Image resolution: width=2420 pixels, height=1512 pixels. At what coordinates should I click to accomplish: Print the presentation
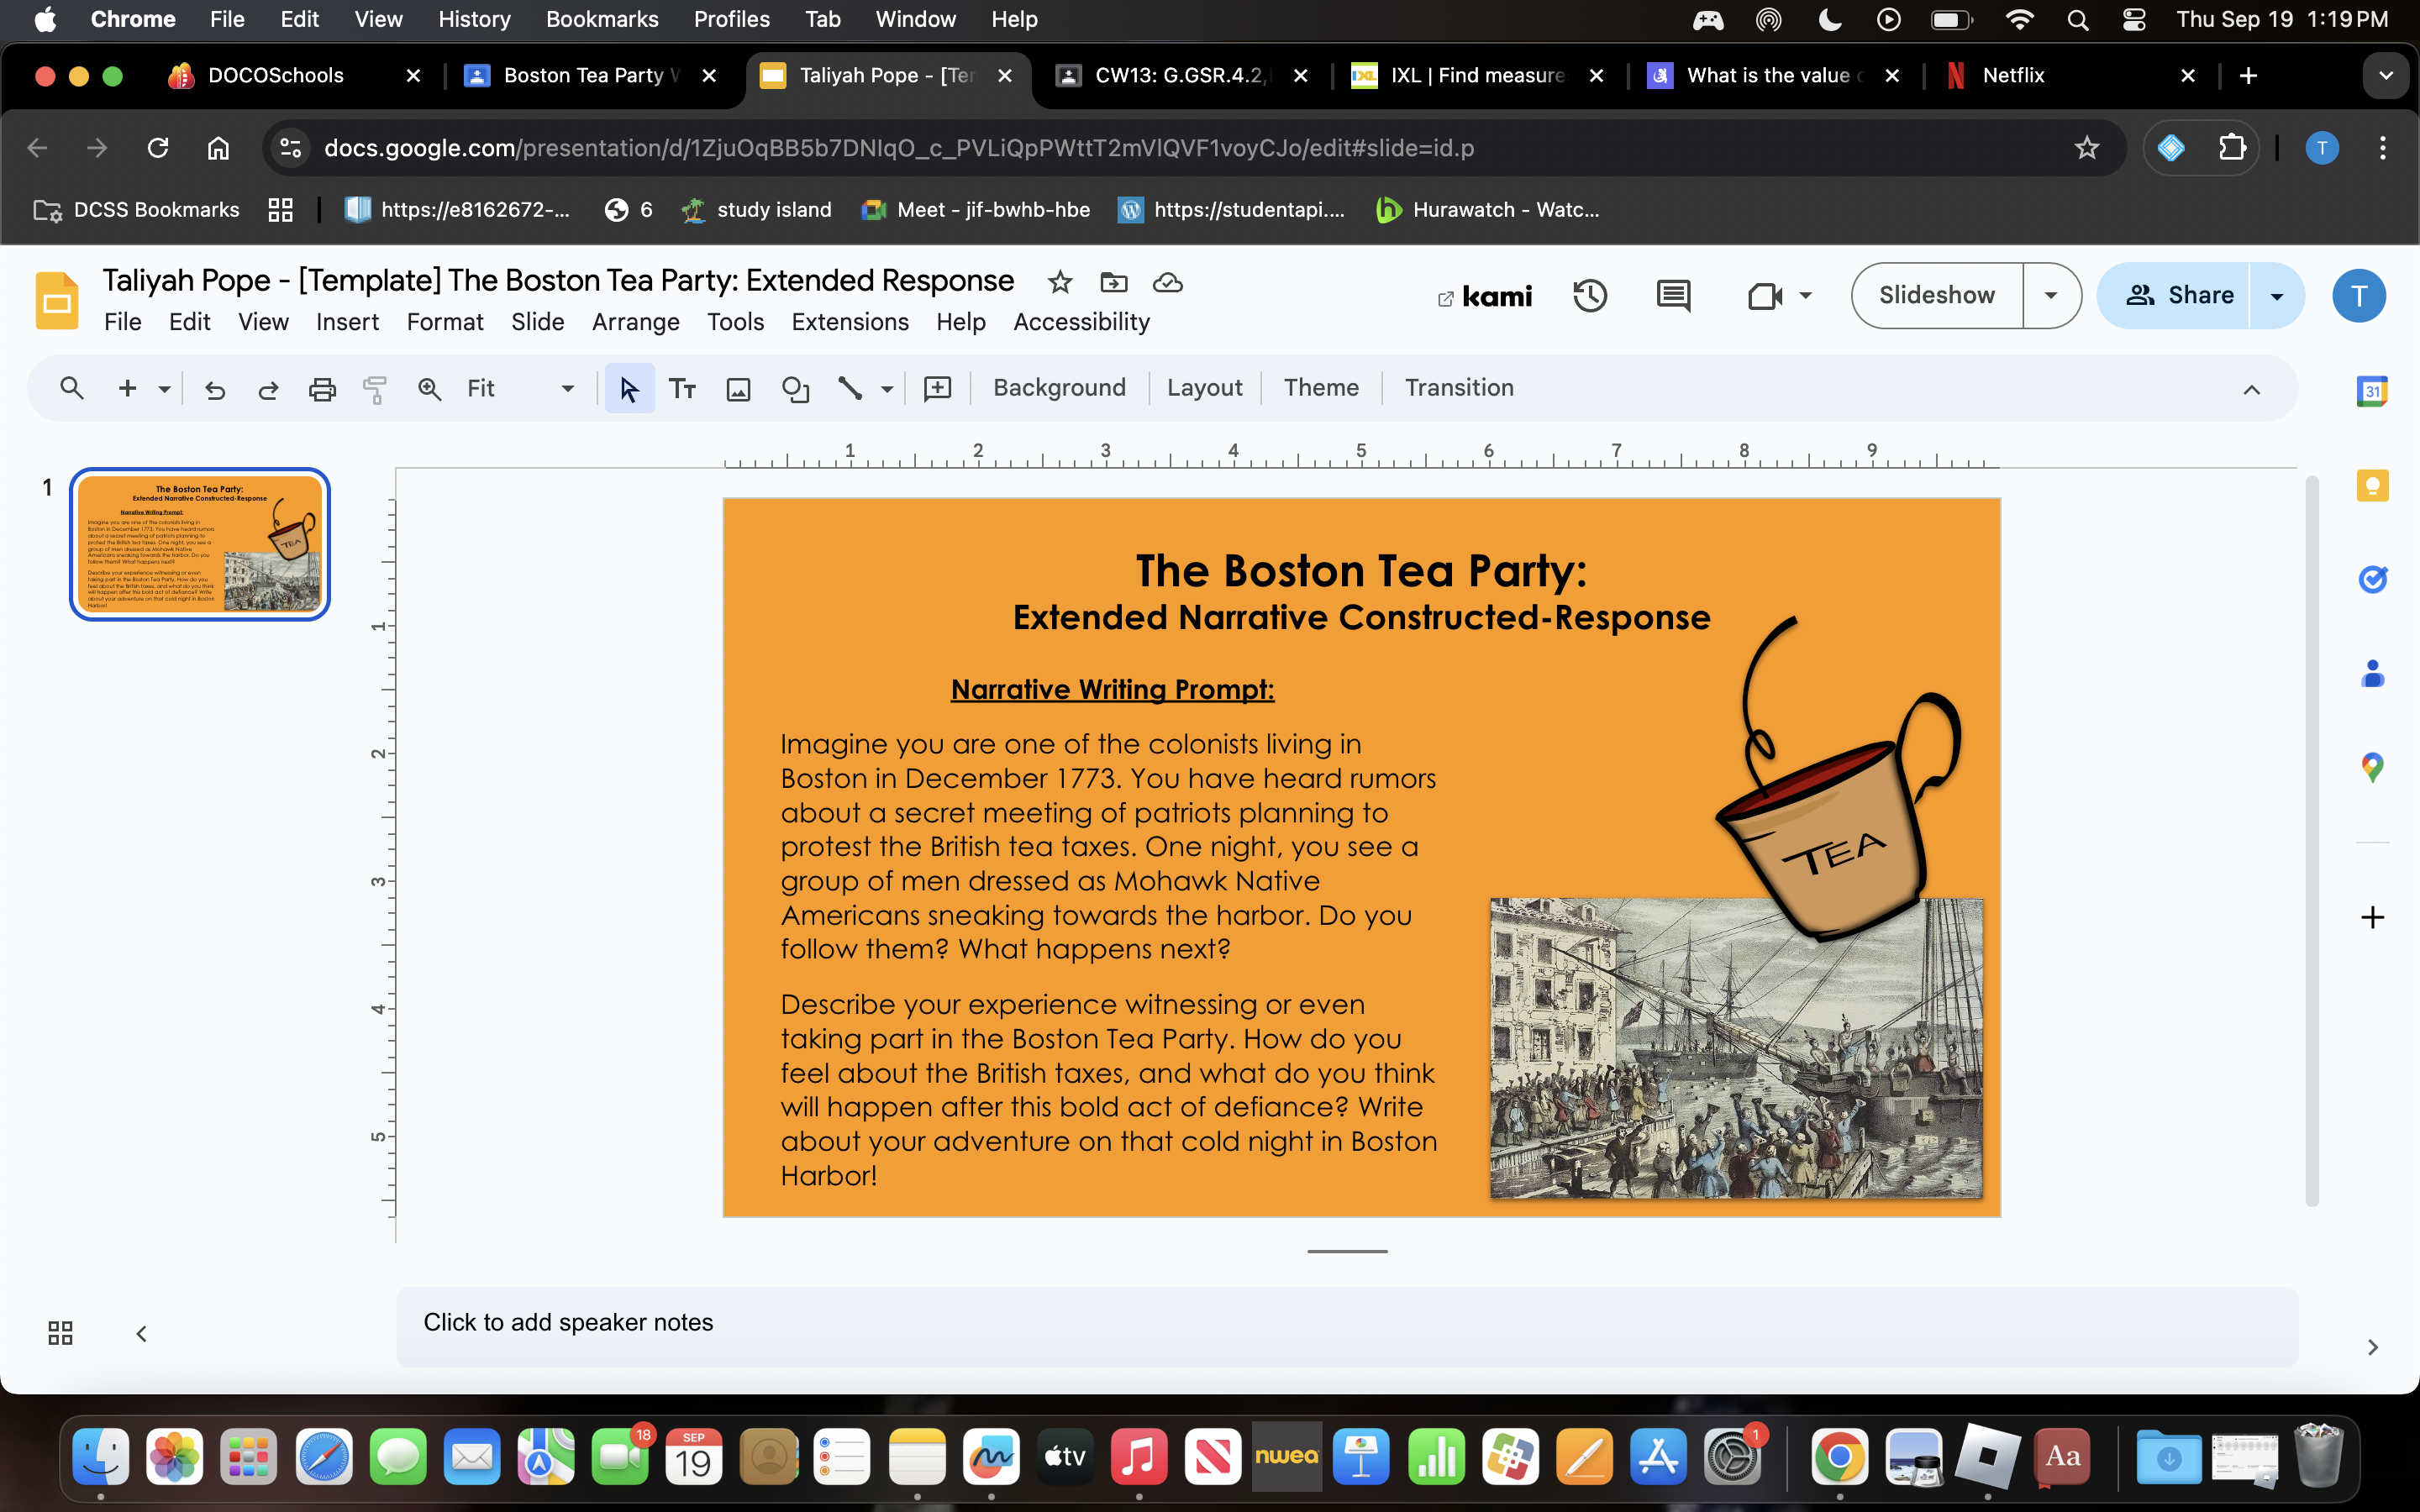click(x=322, y=388)
